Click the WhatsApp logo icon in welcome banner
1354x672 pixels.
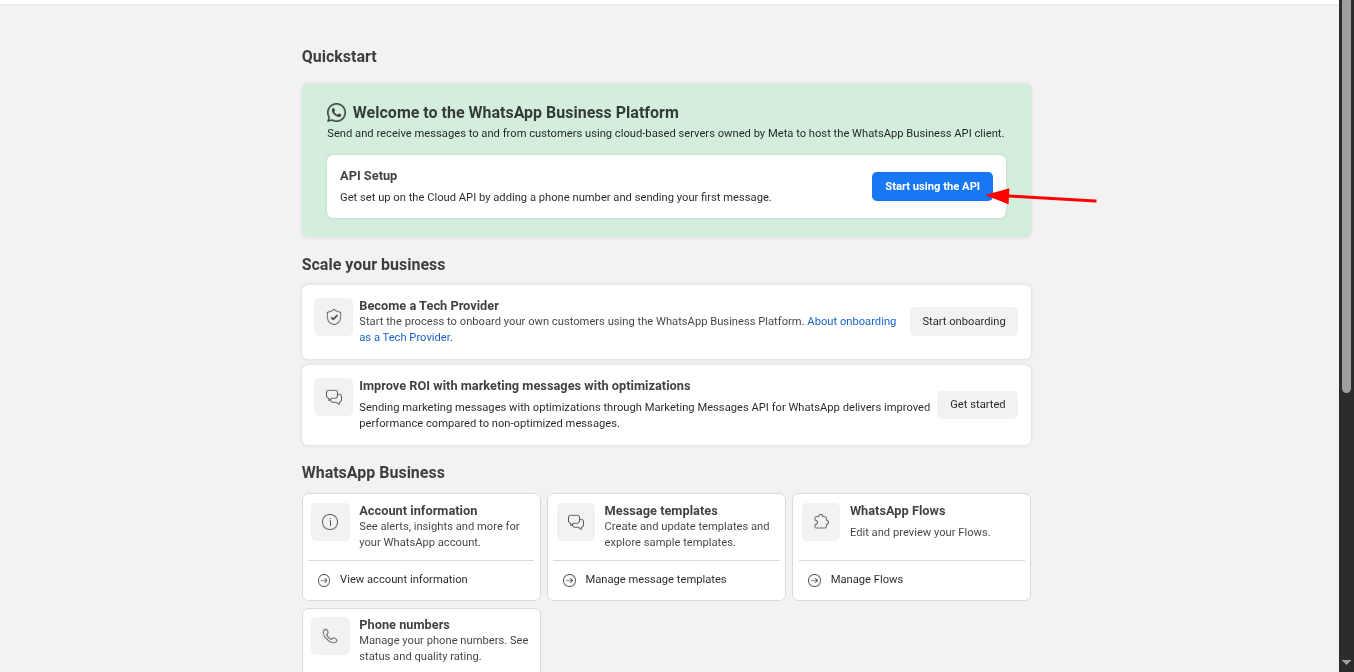(336, 113)
